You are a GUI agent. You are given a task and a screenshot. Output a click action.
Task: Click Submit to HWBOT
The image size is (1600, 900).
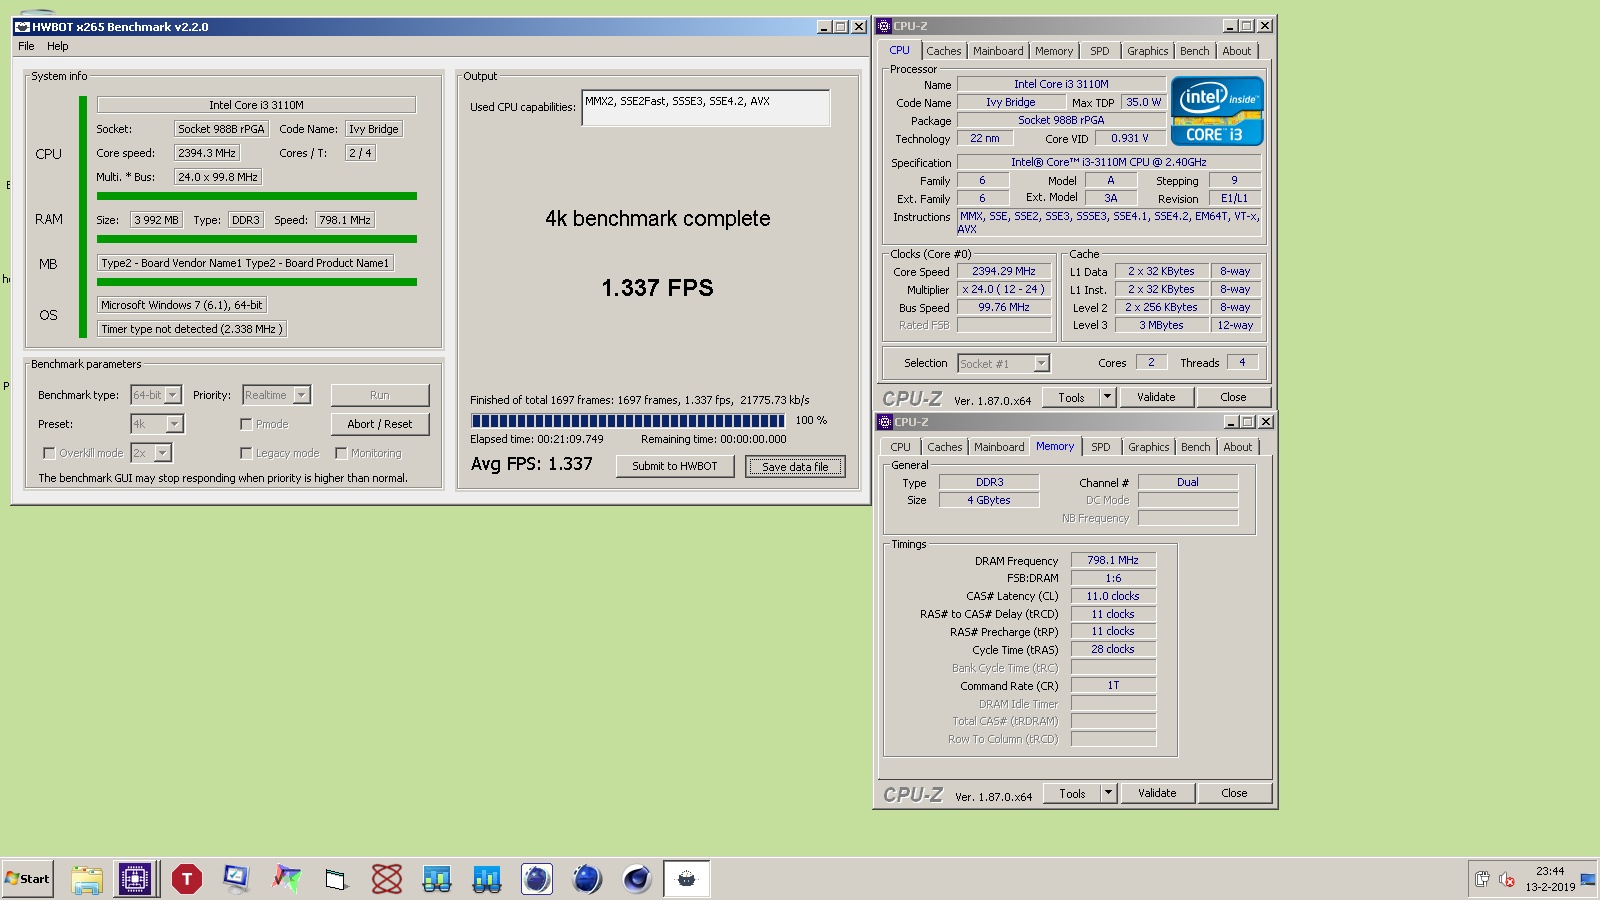675,466
